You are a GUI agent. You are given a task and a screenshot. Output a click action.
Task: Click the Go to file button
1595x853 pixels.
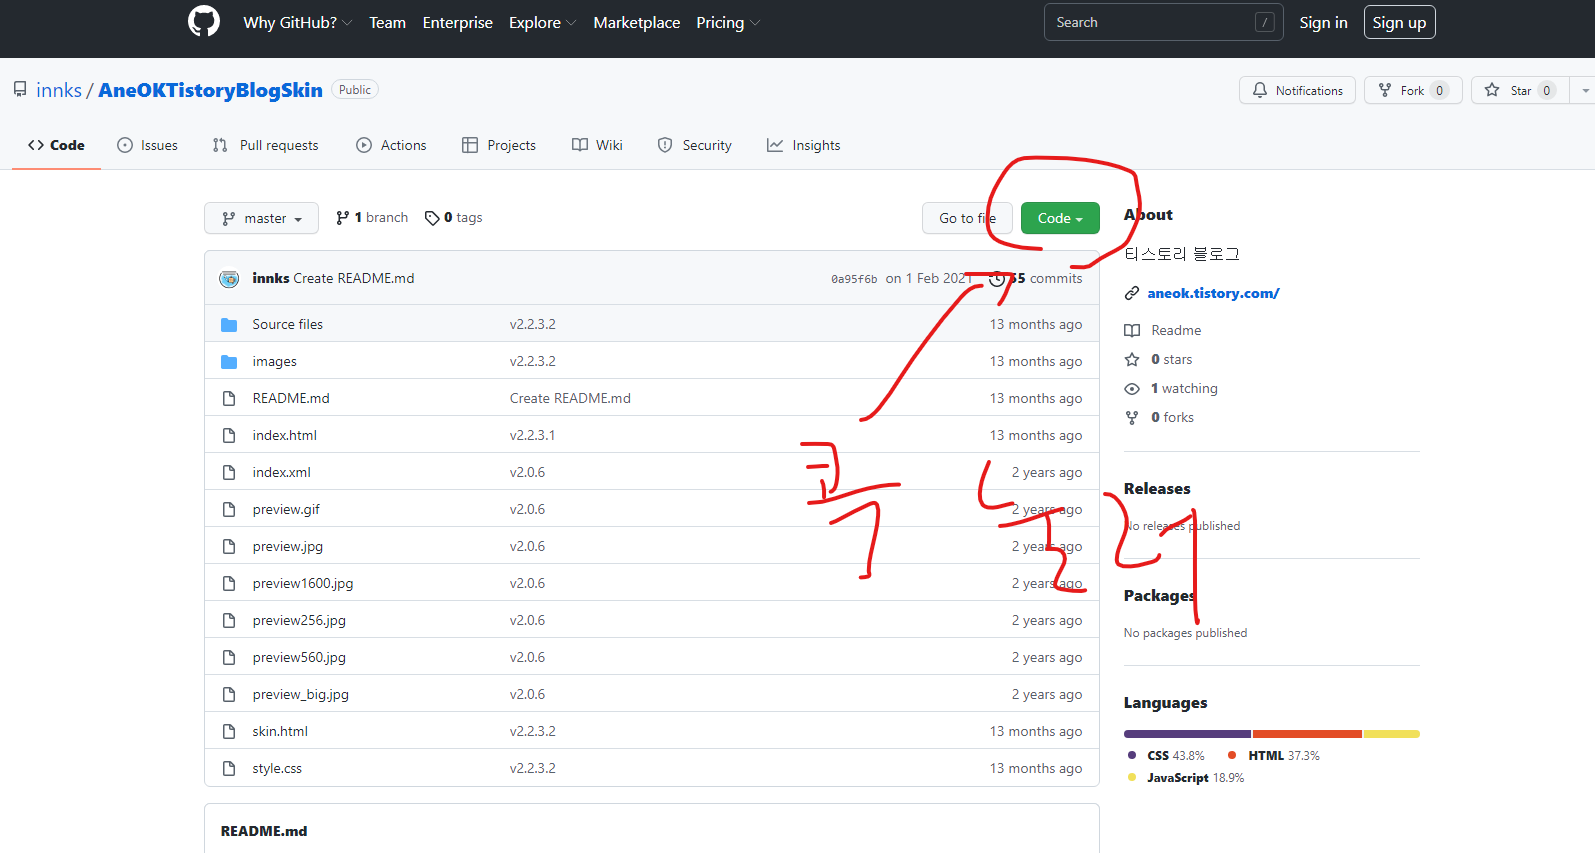pyautogui.click(x=967, y=218)
